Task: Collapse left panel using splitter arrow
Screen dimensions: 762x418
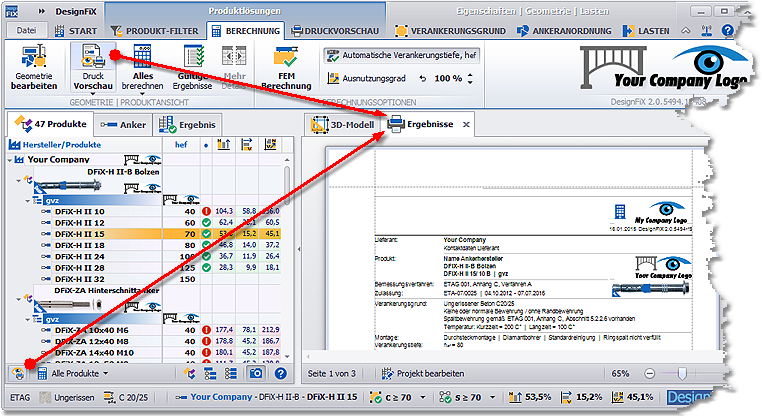Action: (298, 249)
